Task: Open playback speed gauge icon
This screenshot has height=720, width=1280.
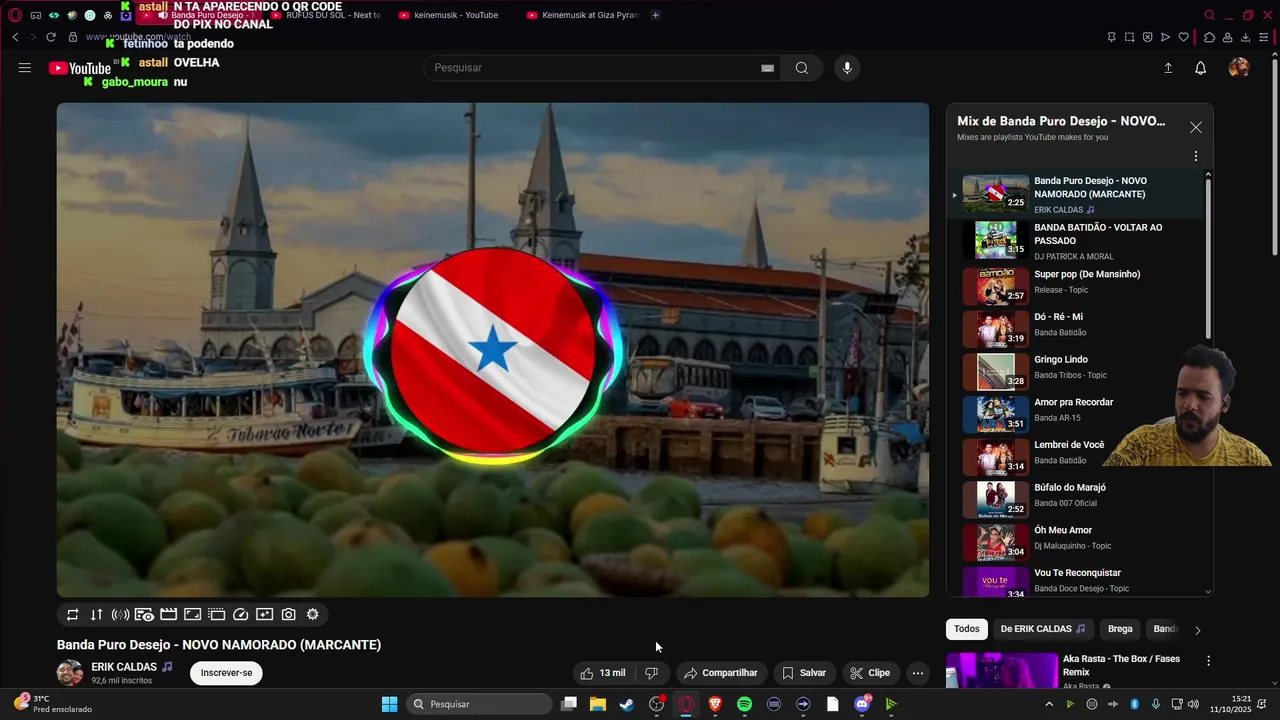Action: pos(240,615)
